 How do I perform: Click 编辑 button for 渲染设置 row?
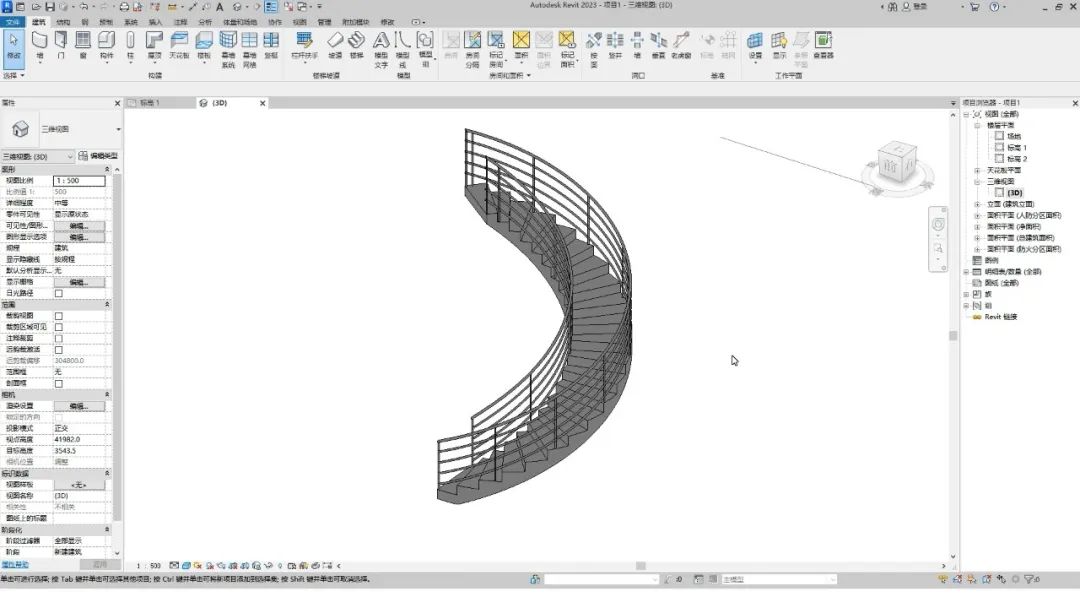coord(79,406)
